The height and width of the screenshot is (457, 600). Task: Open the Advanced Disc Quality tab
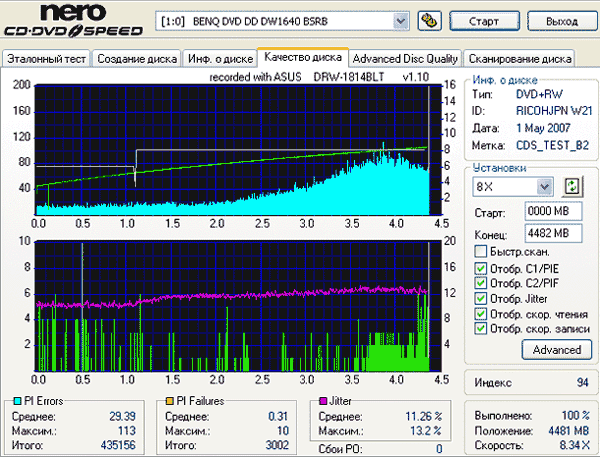pyautogui.click(x=405, y=59)
